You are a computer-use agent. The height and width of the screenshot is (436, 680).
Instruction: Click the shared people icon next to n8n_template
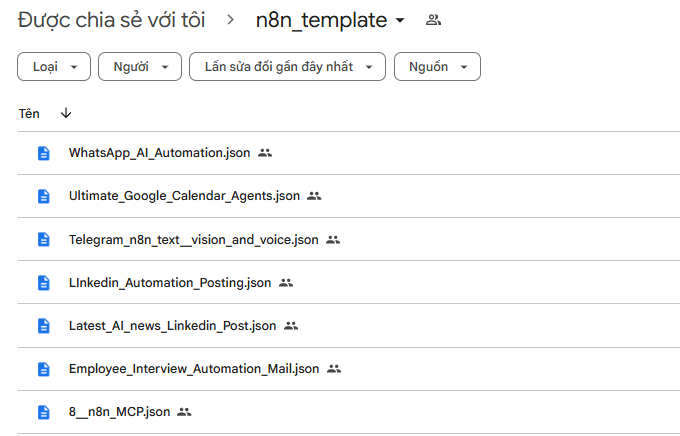click(x=433, y=20)
